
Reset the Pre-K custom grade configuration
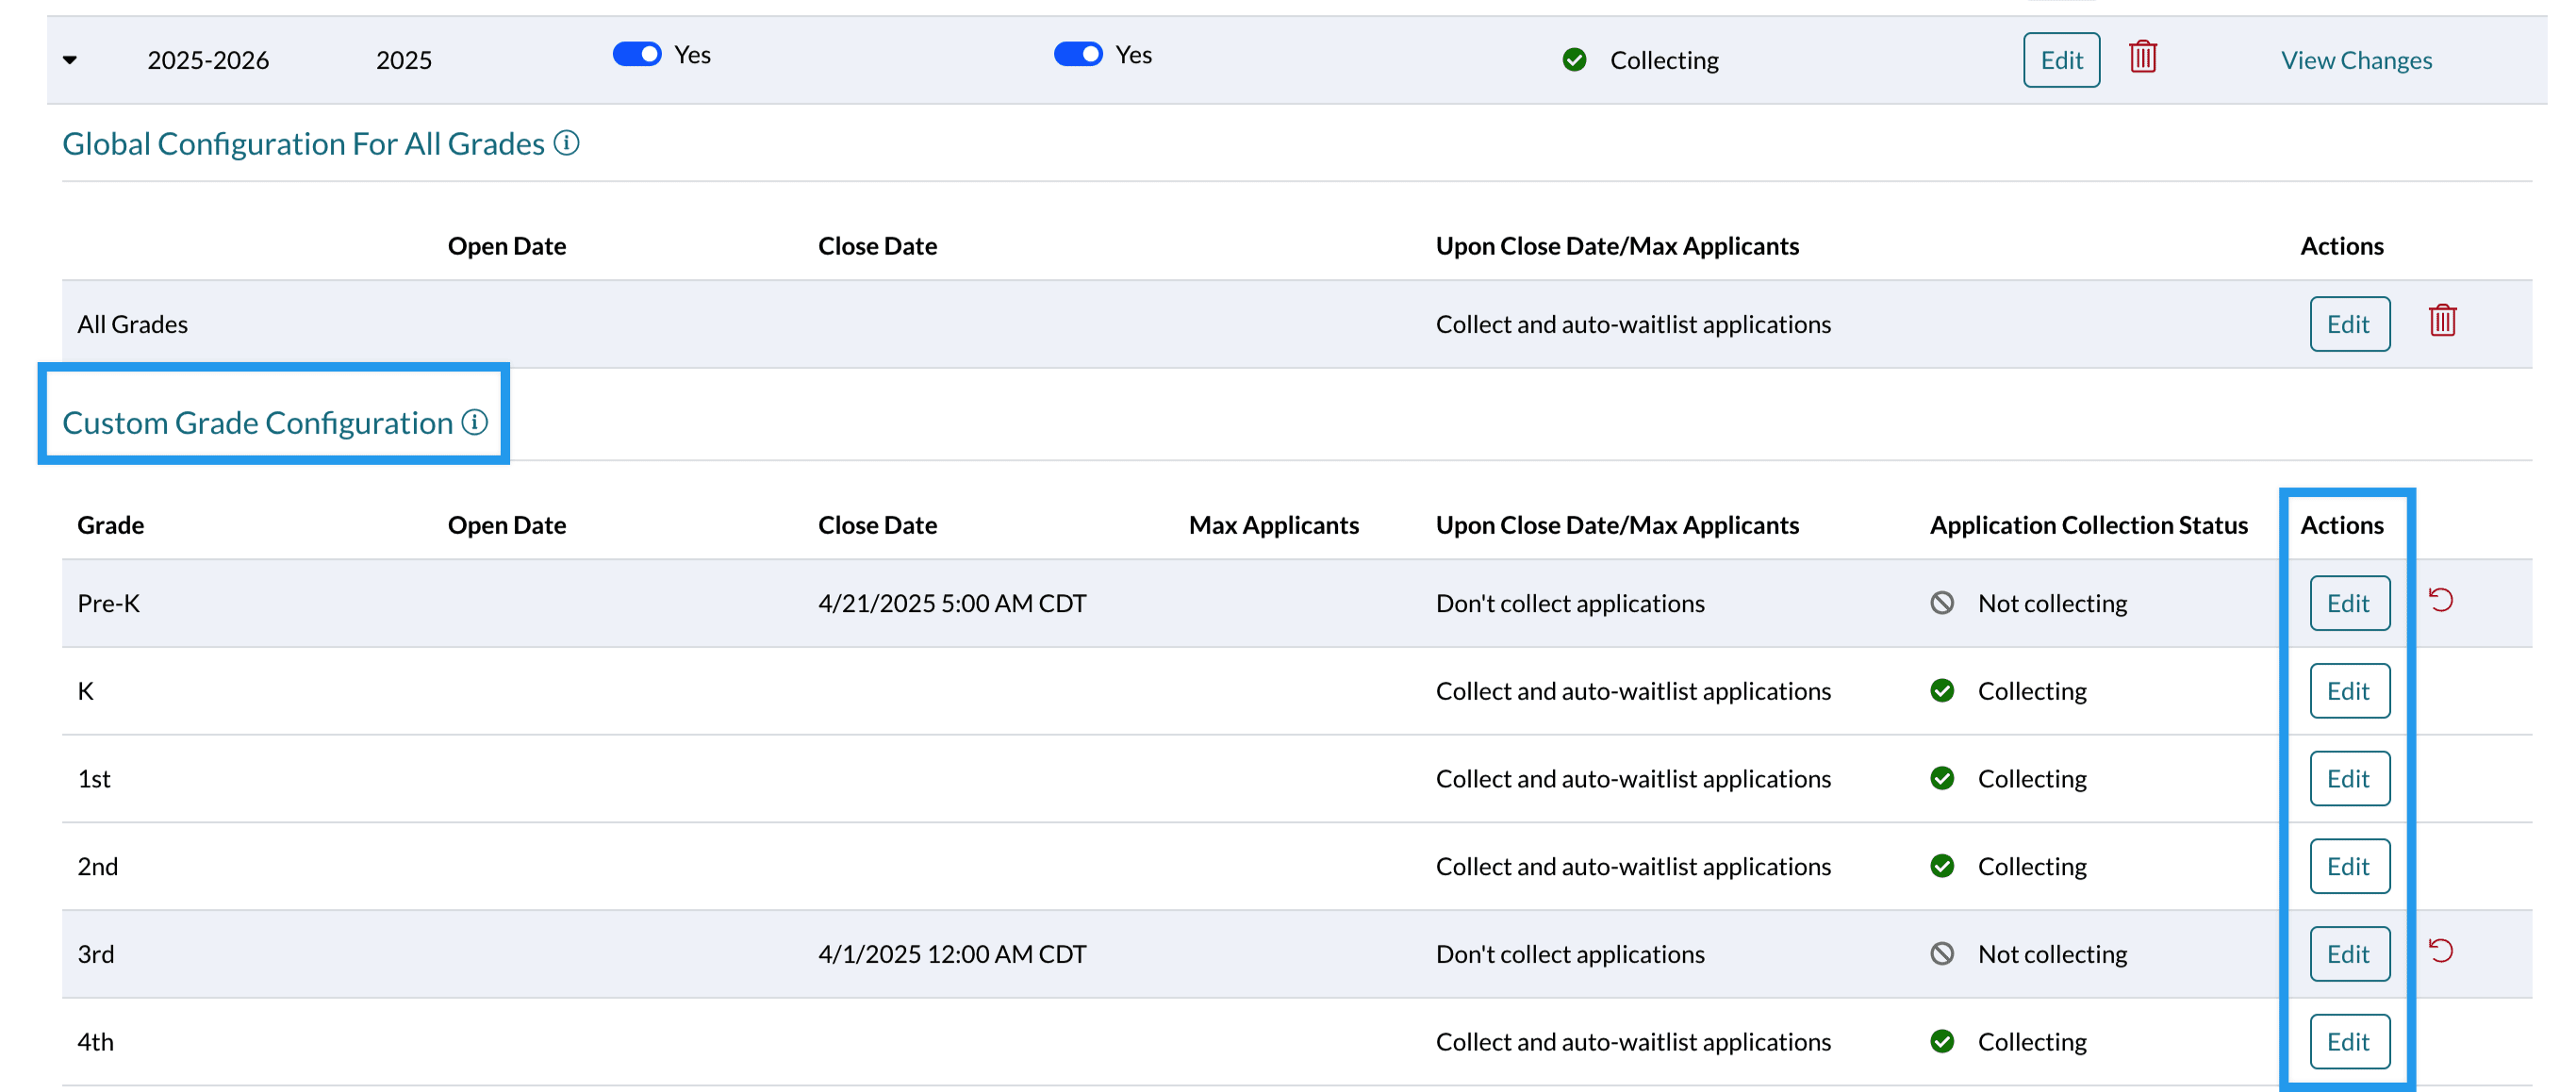pos(2440,600)
